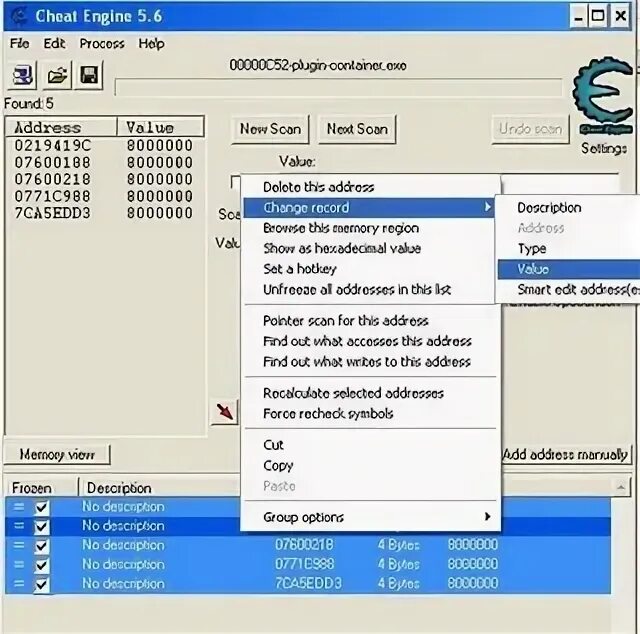Choose Show as hexadecimal value
Viewport: 640px width, 634px height.
[x=342, y=248]
